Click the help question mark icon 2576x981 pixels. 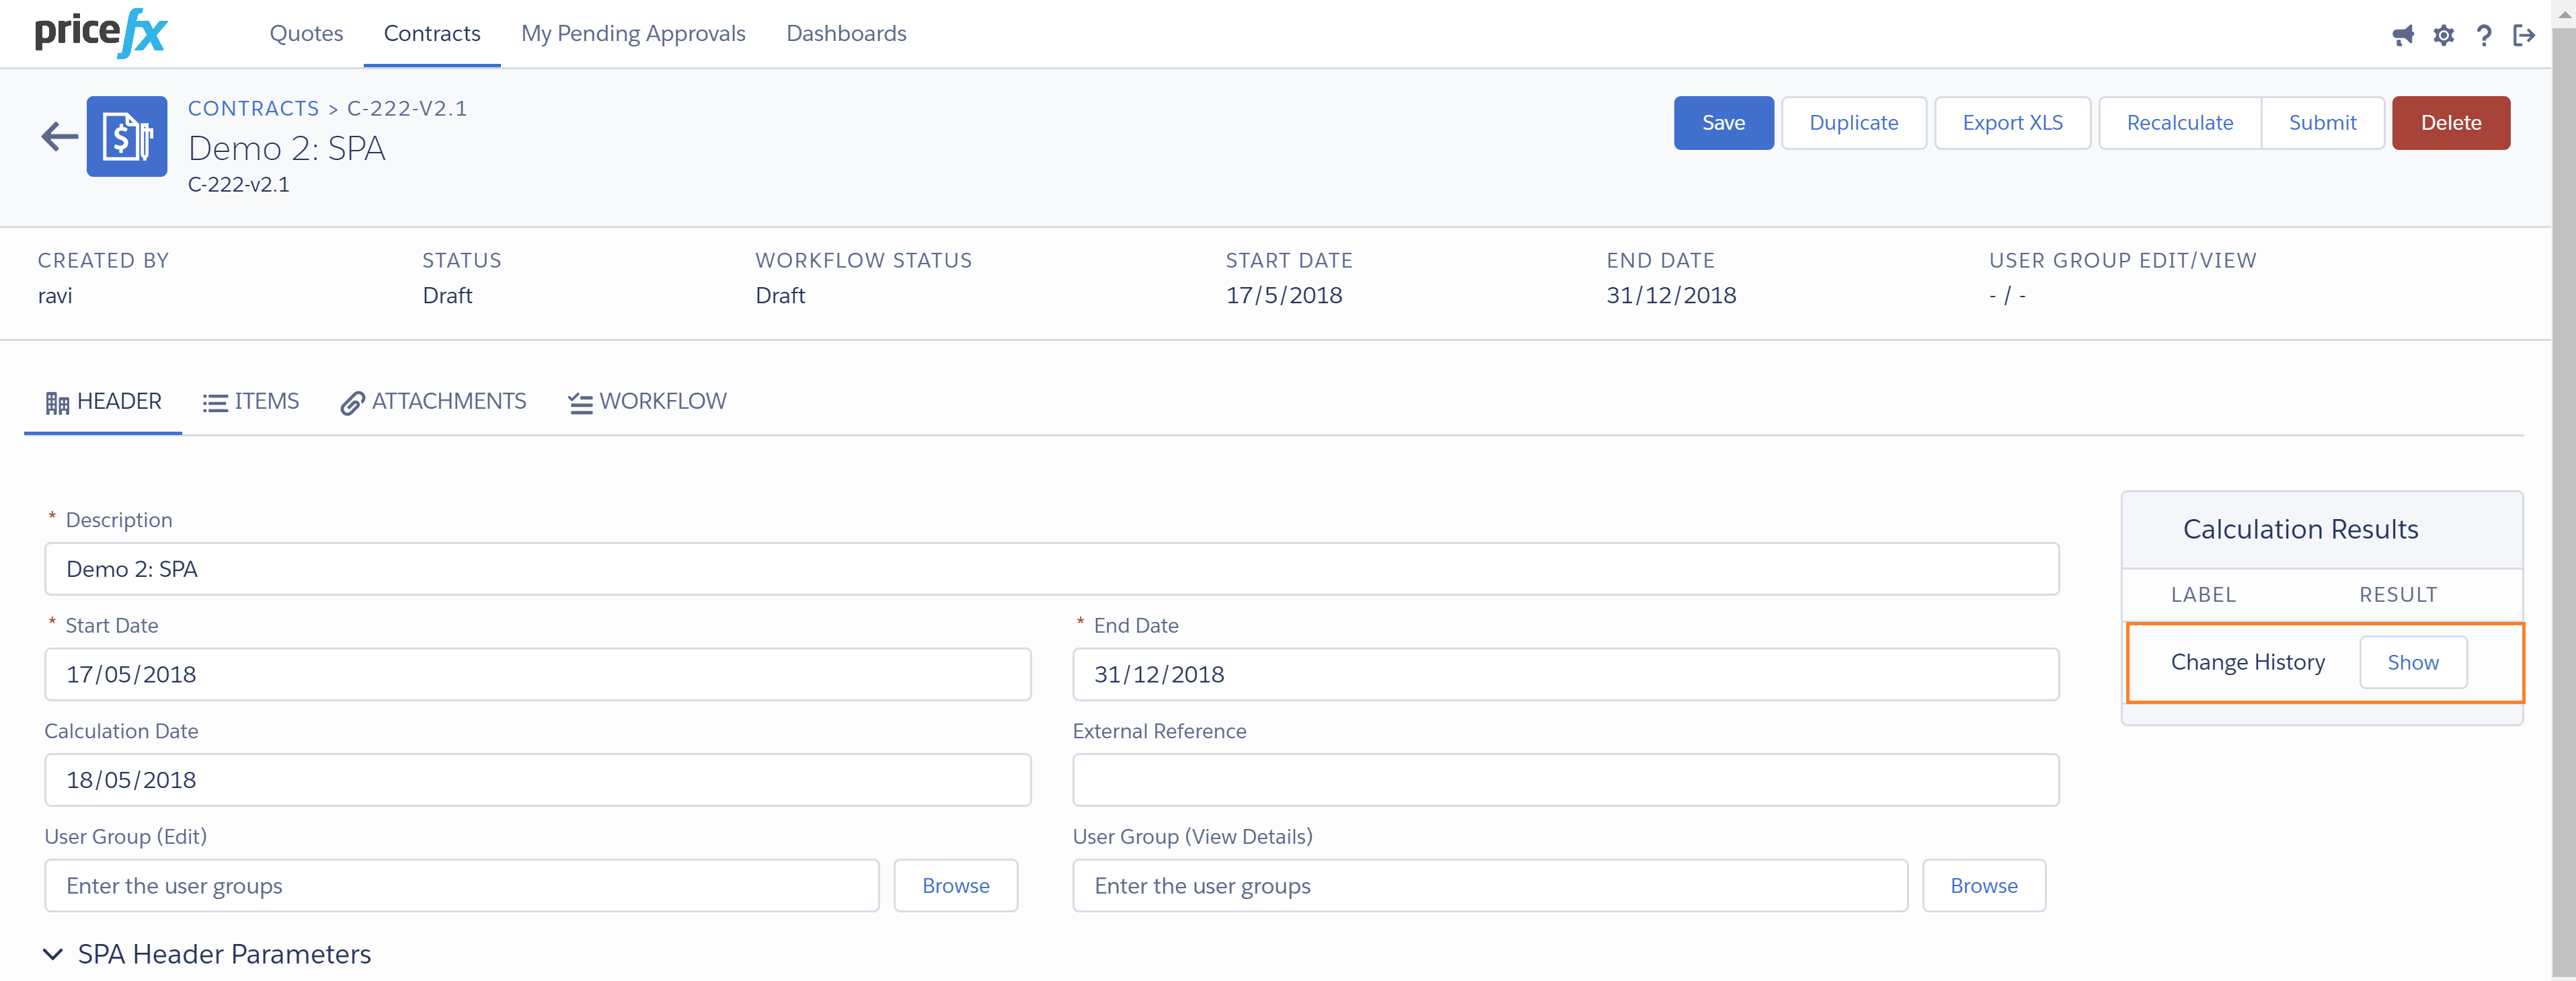2483,36
